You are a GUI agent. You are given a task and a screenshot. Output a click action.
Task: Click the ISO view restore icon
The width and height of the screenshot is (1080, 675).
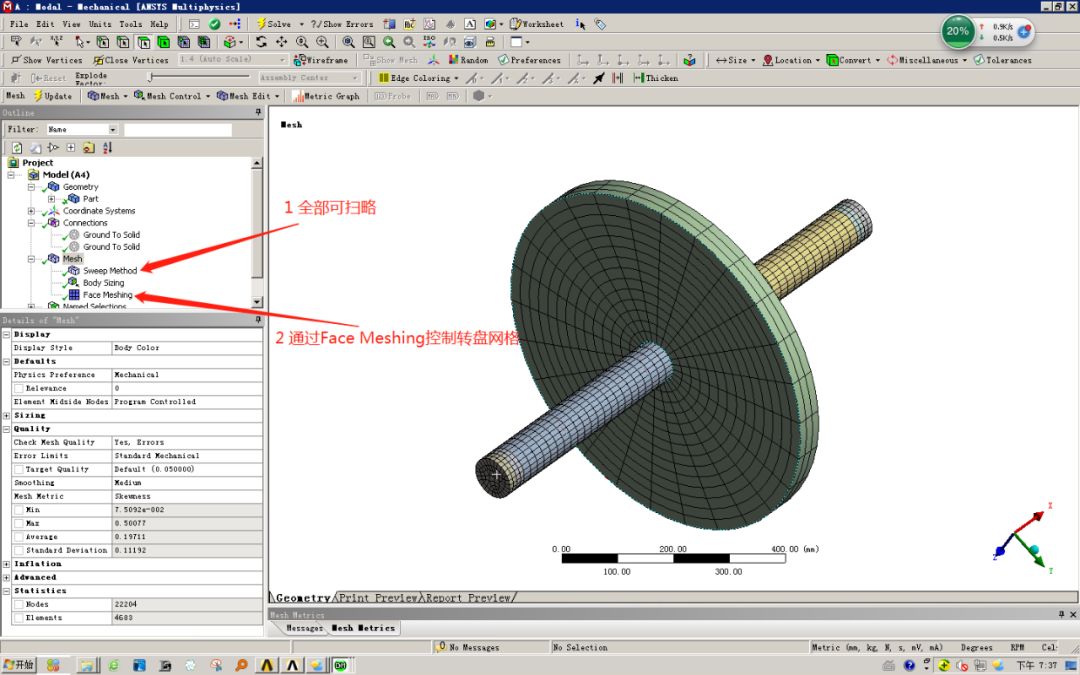428,42
